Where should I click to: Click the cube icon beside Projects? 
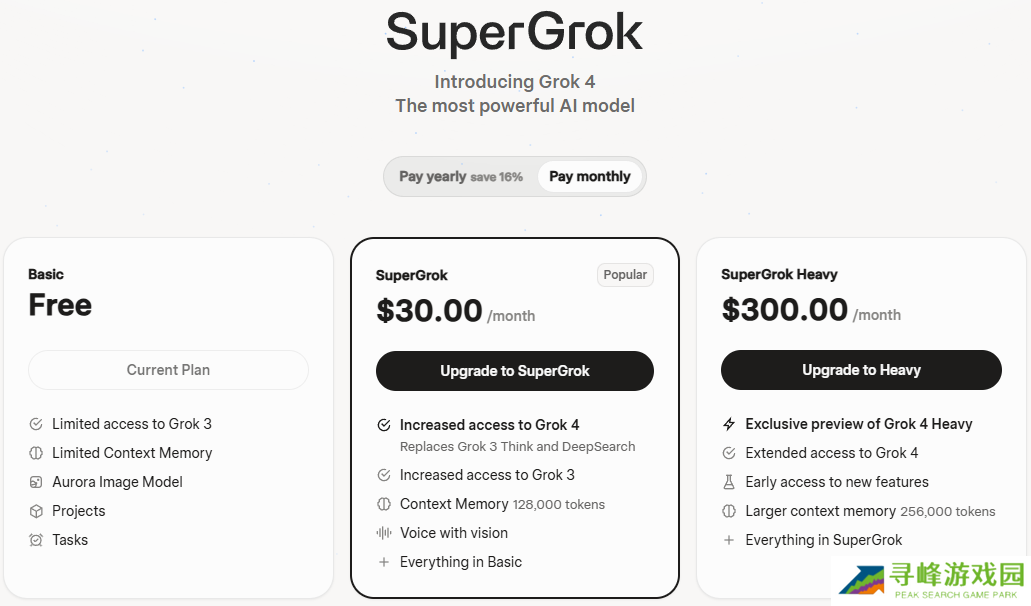36,511
